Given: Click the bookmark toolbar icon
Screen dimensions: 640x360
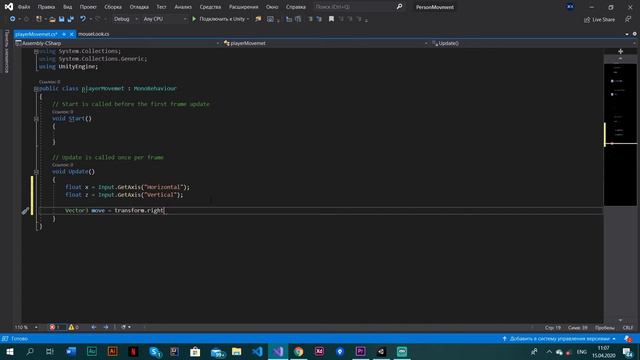Looking at the screenshot, I should point(331,19).
